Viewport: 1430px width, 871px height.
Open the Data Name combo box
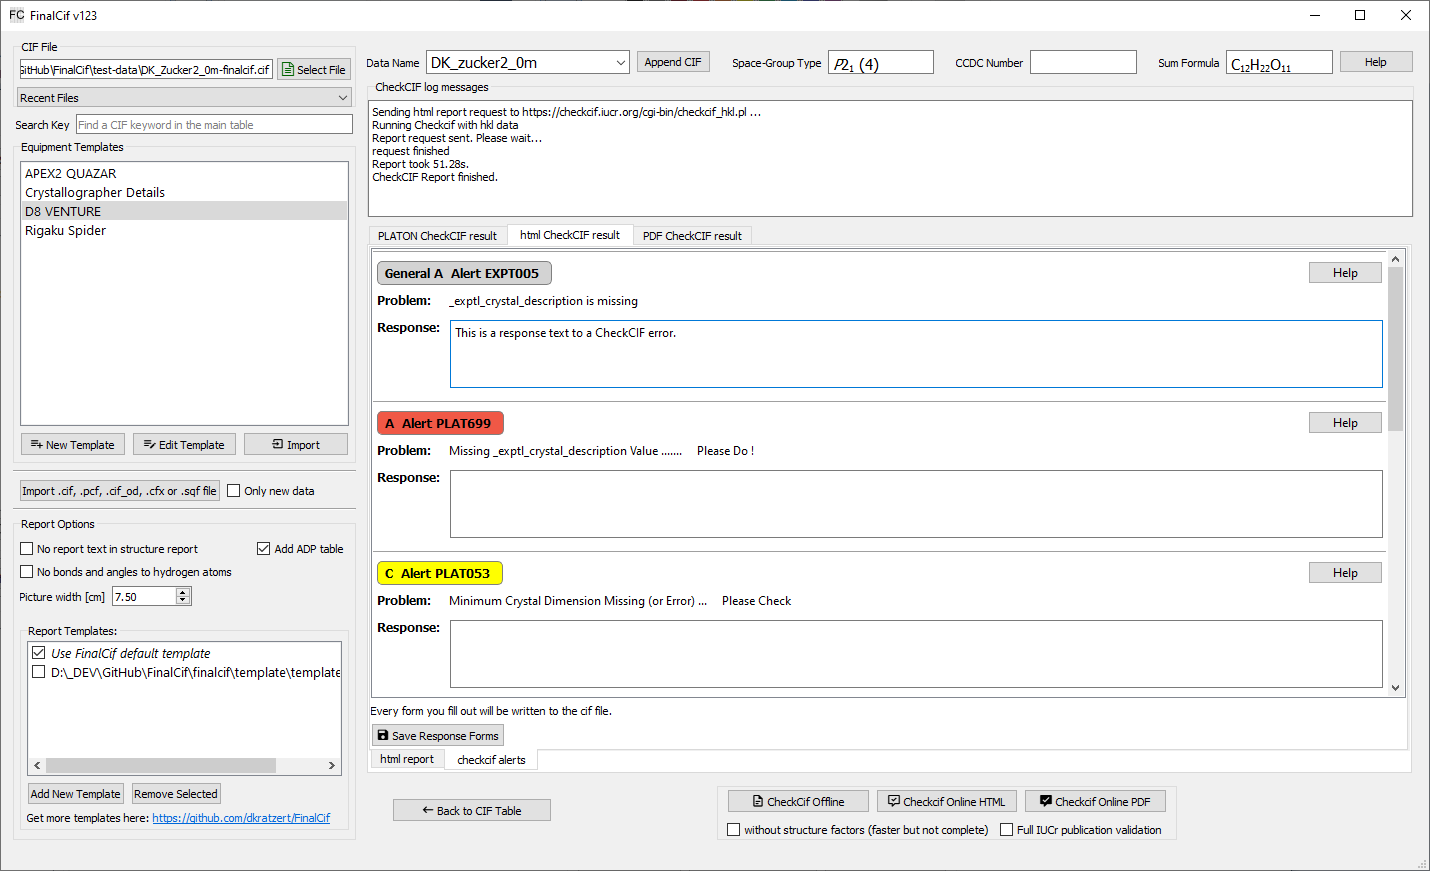pyautogui.click(x=620, y=63)
